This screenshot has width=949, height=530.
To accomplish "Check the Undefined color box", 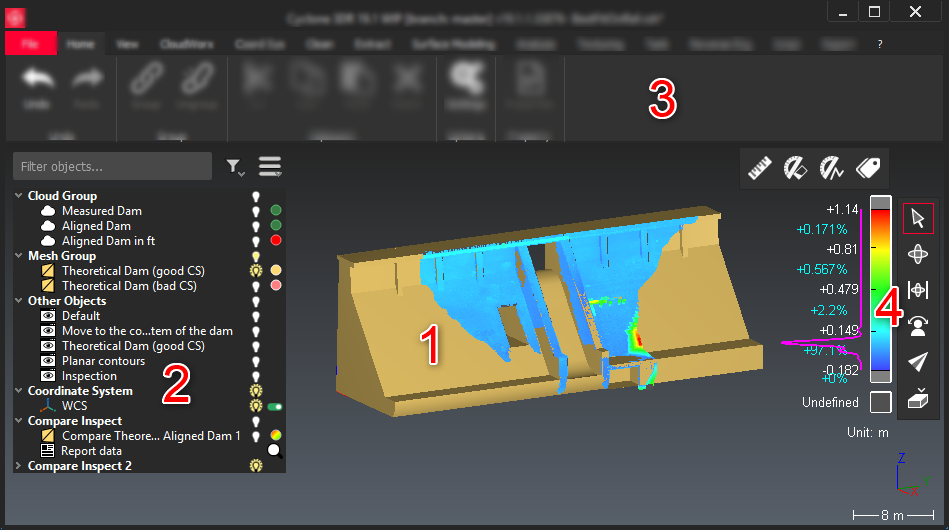I will pos(880,402).
